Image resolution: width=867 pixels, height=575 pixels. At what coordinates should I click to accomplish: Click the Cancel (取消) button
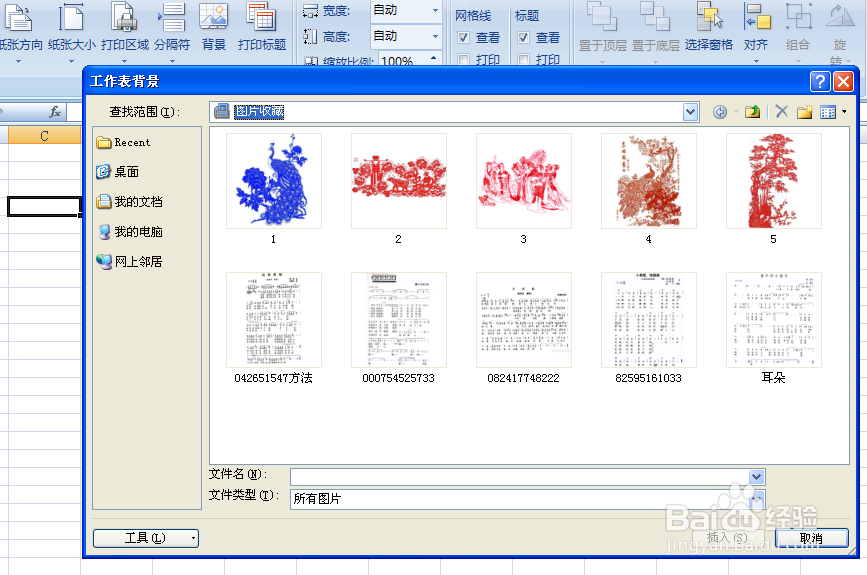point(811,538)
